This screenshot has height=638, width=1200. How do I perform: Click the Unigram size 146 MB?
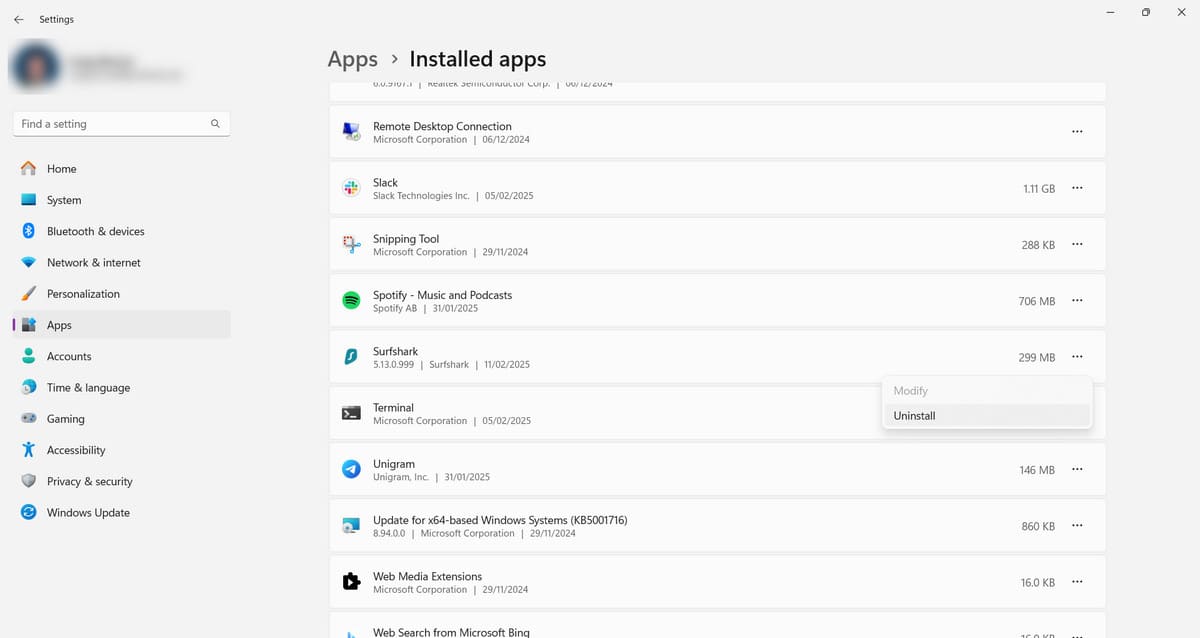pos(1037,469)
